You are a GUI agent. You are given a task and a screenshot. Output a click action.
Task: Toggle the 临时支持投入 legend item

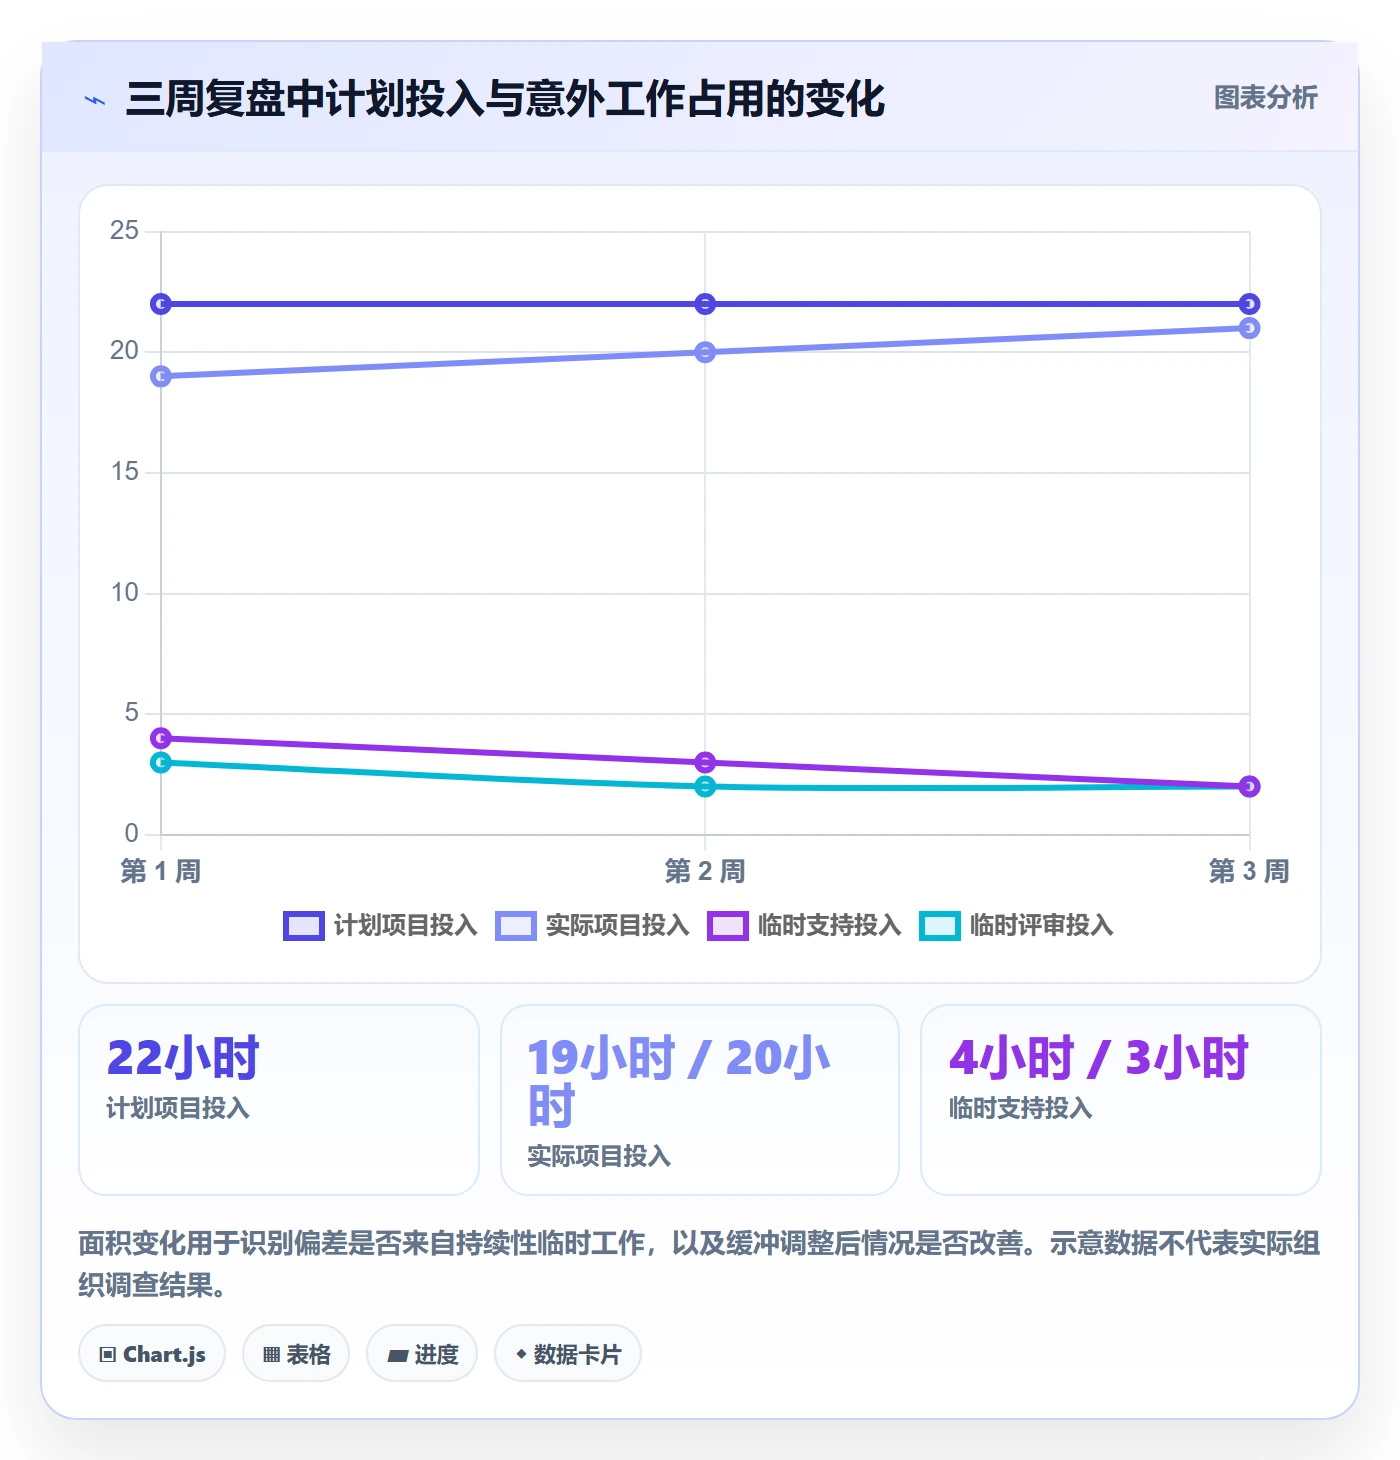tap(805, 925)
